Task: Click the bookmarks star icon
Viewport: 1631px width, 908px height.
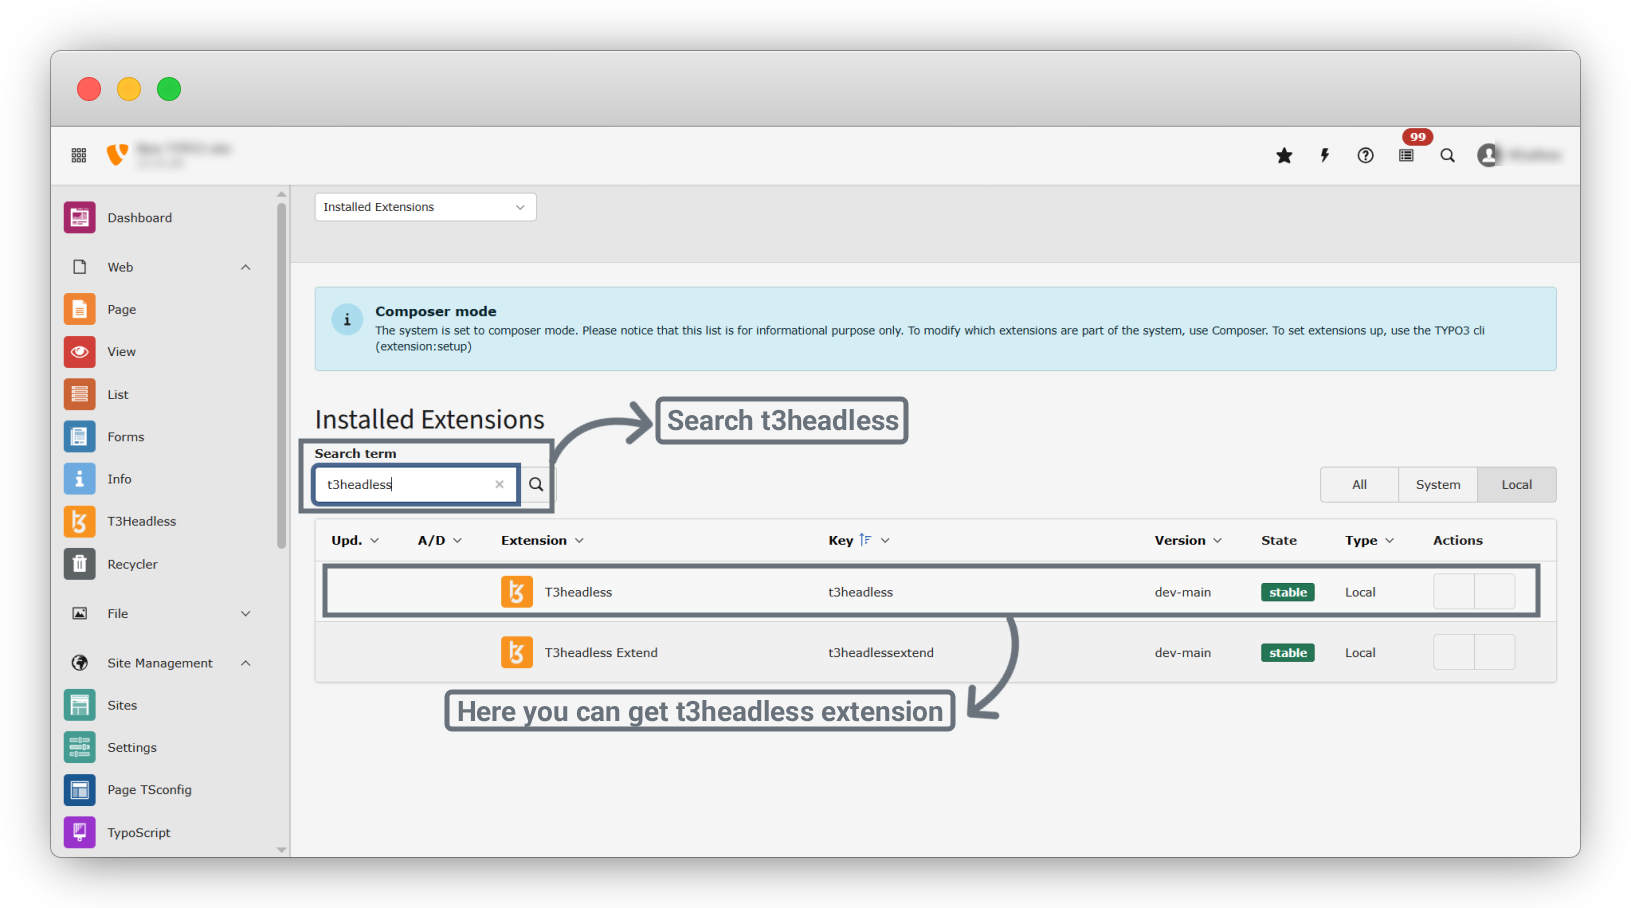Action: click(x=1284, y=155)
